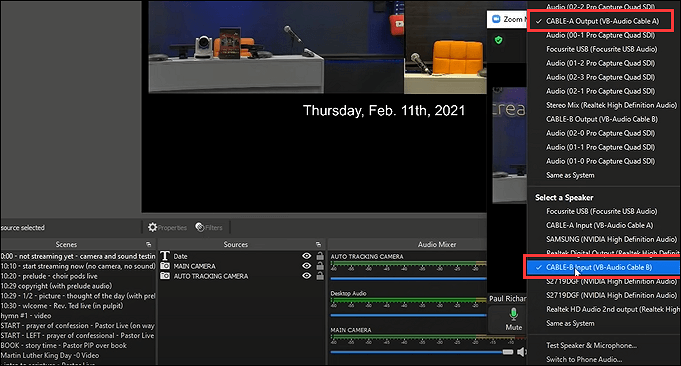The height and width of the screenshot is (366, 681).
Task: Click the date text in the OBS preview
Action: tap(384, 111)
